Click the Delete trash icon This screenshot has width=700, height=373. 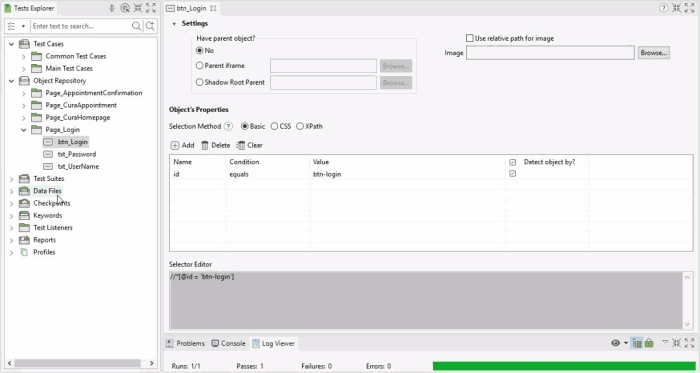point(205,145)
